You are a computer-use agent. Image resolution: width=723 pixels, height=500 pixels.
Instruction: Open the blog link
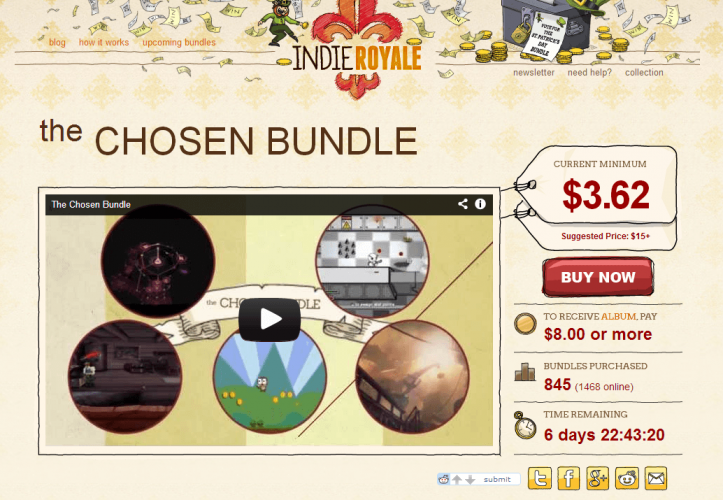click(57, 42)
